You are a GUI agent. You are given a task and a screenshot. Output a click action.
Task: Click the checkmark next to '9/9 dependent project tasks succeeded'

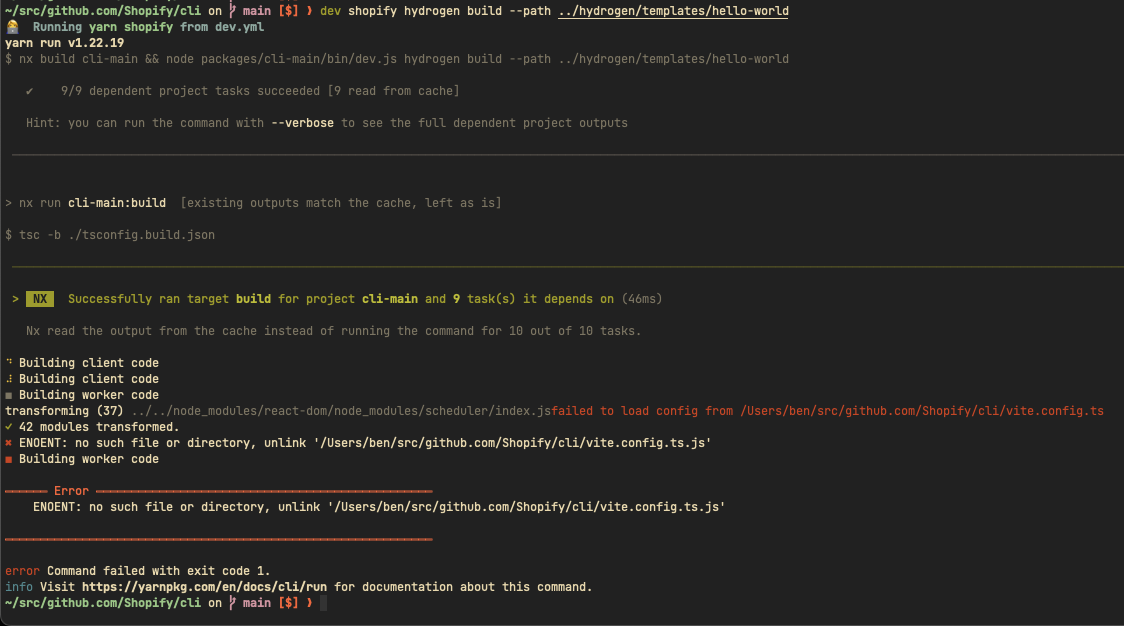30,90
